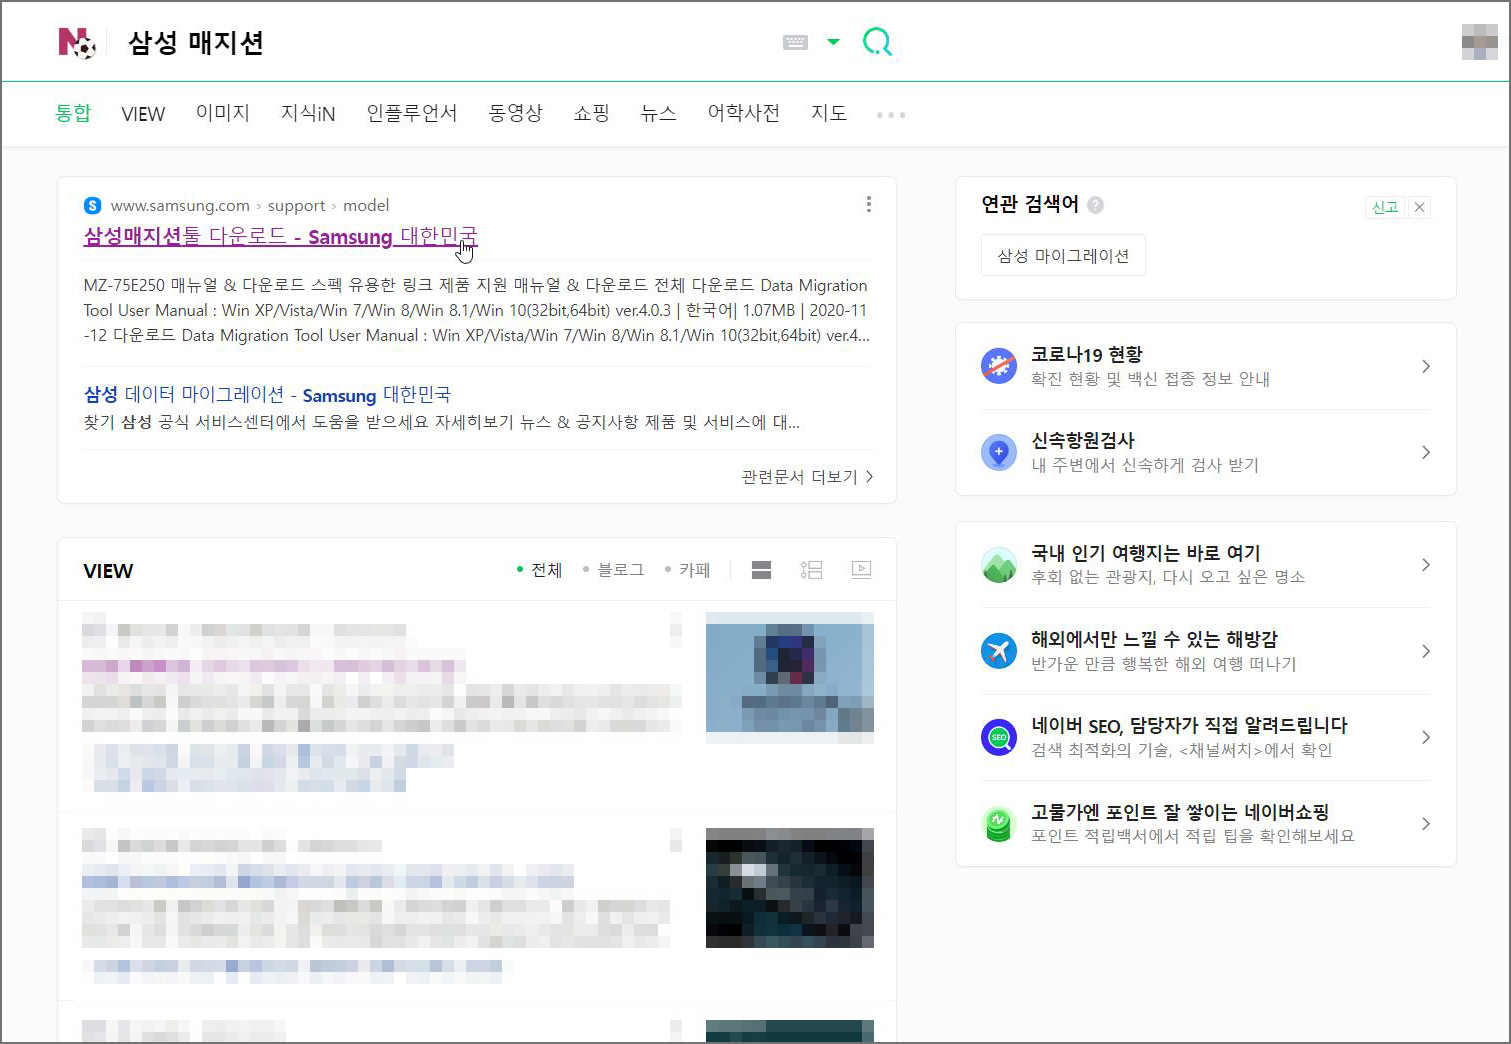The image size is (1511, 1044).
Task: Switch to the 이미지 tab
Action: [223, 113]
